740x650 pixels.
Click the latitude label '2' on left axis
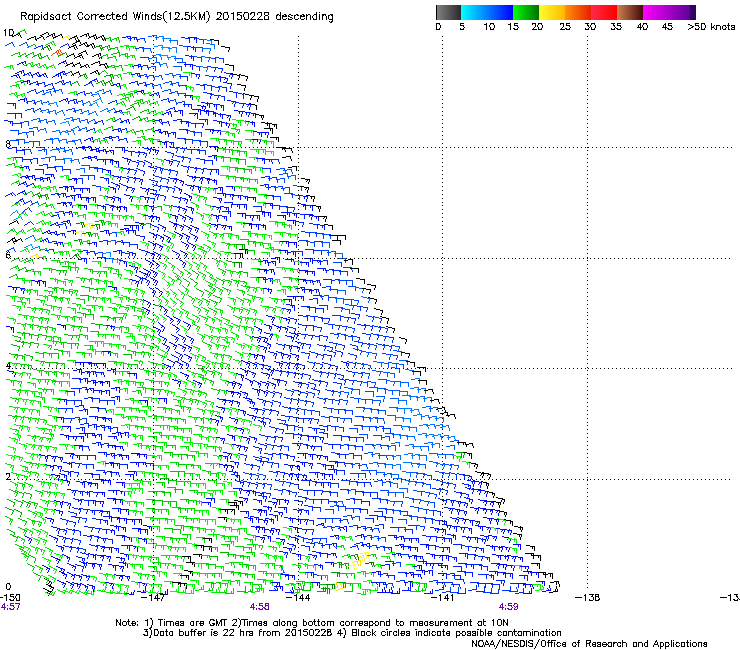(8, 476)
